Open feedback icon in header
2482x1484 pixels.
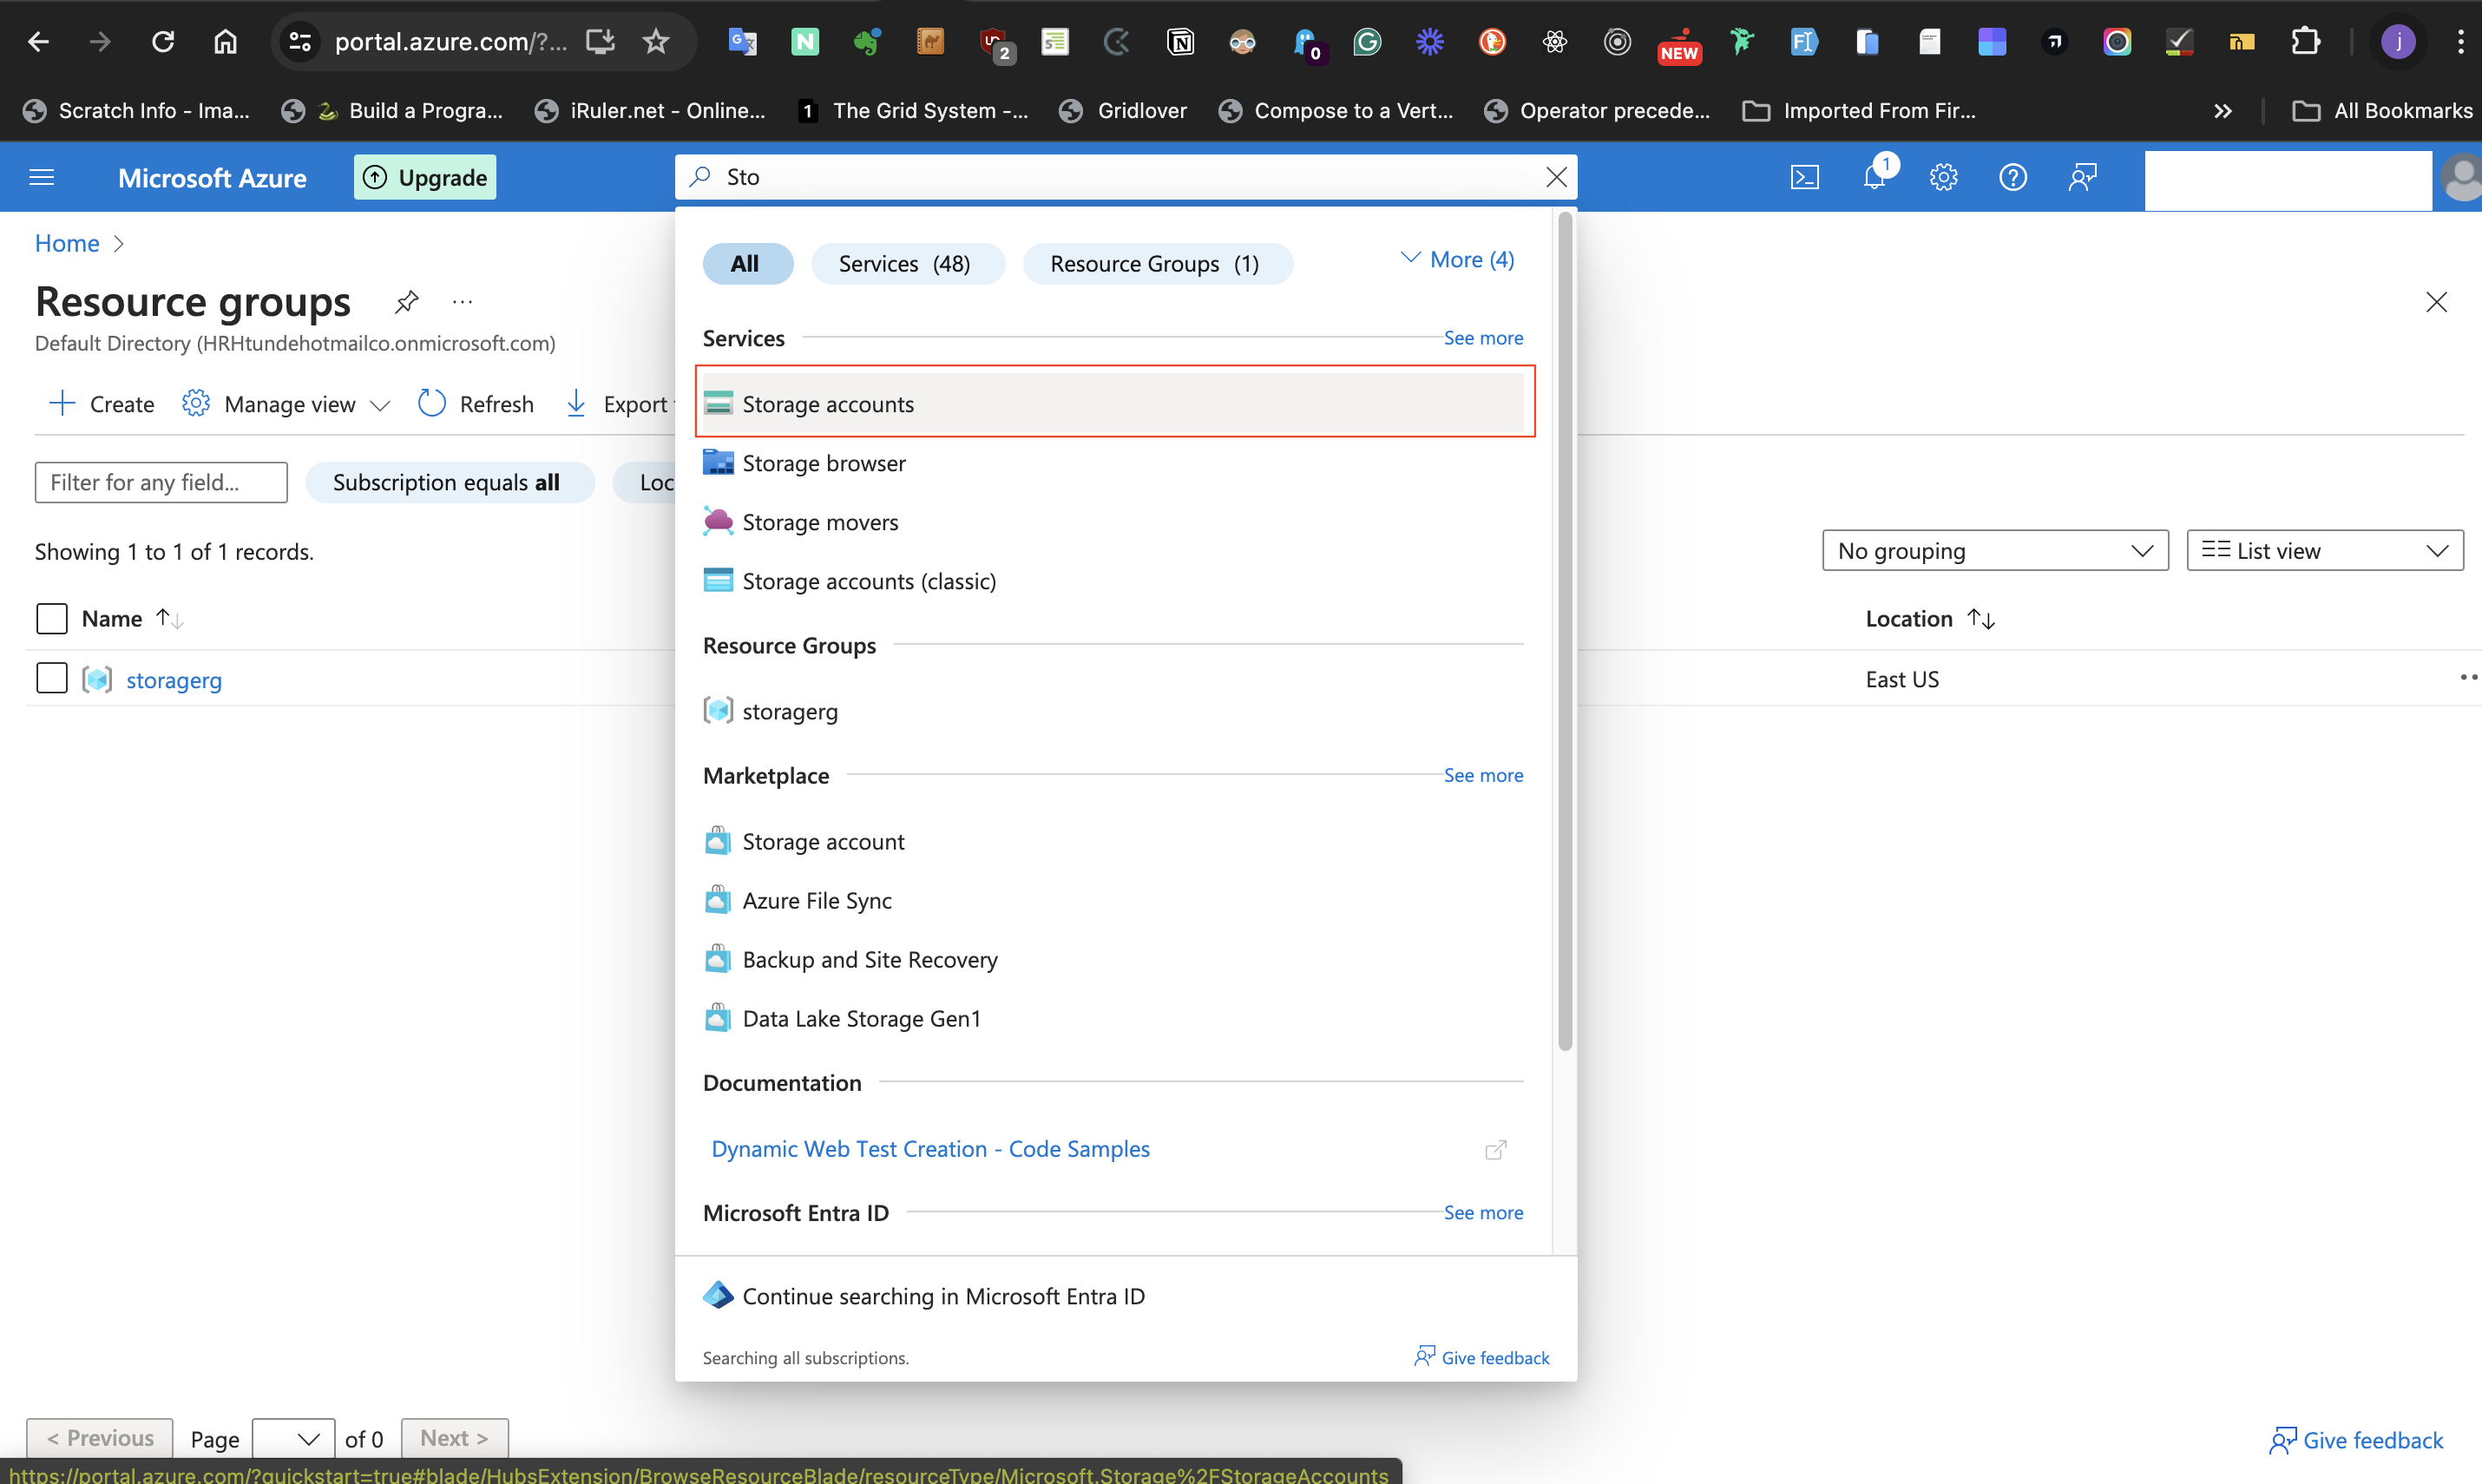click(x=2082, y=177)
